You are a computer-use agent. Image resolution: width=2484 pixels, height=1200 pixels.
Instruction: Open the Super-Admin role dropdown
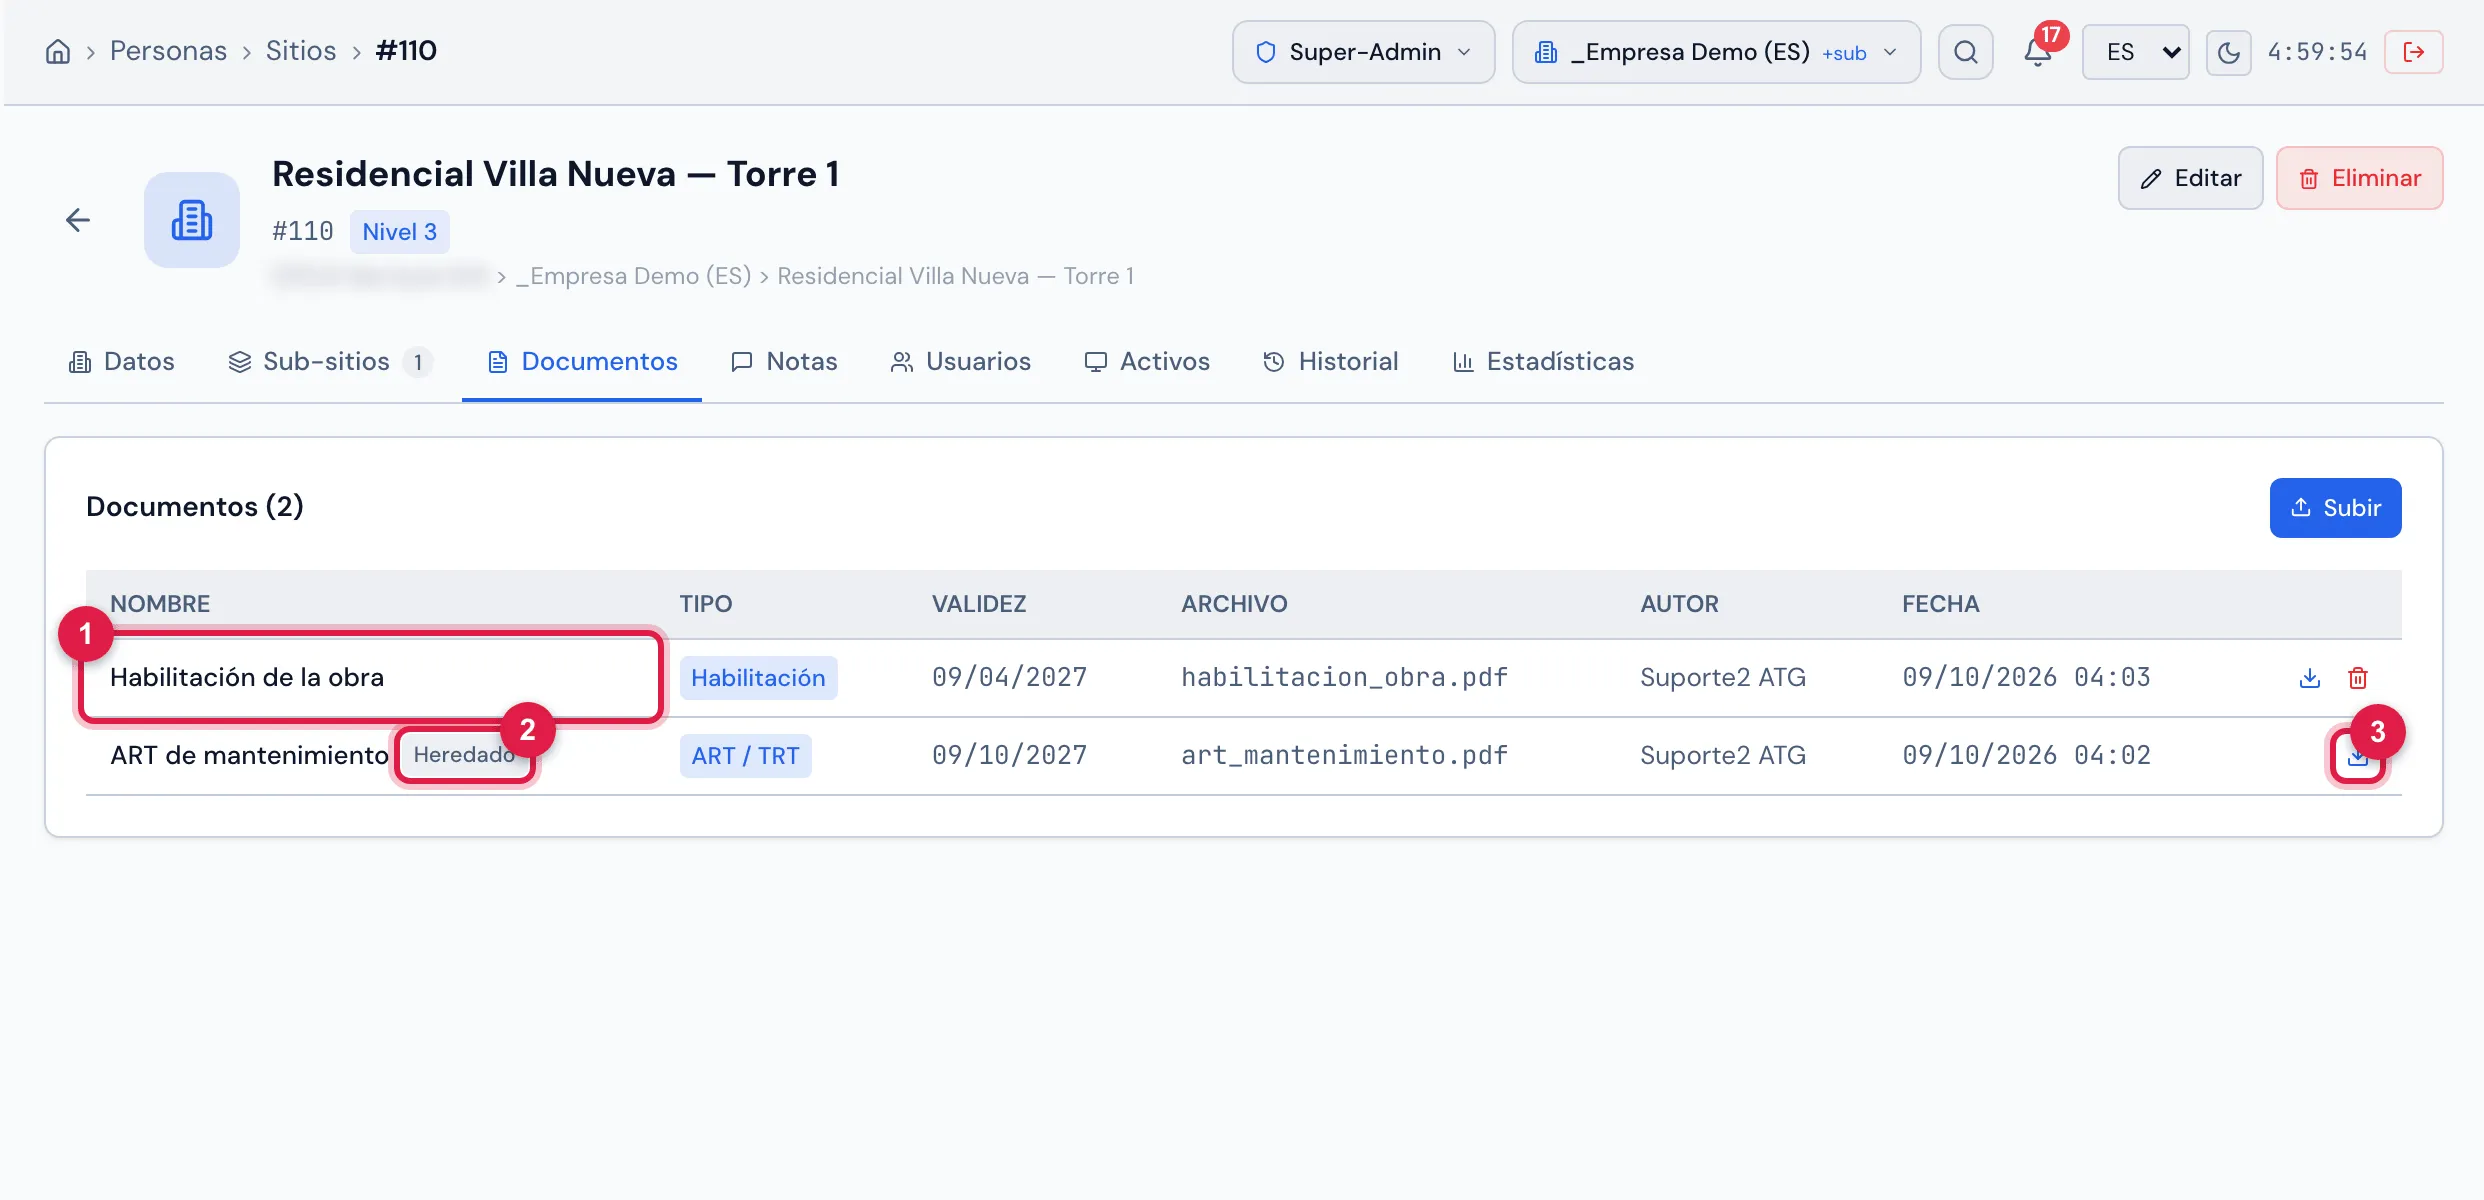[x=1363, y=52]
